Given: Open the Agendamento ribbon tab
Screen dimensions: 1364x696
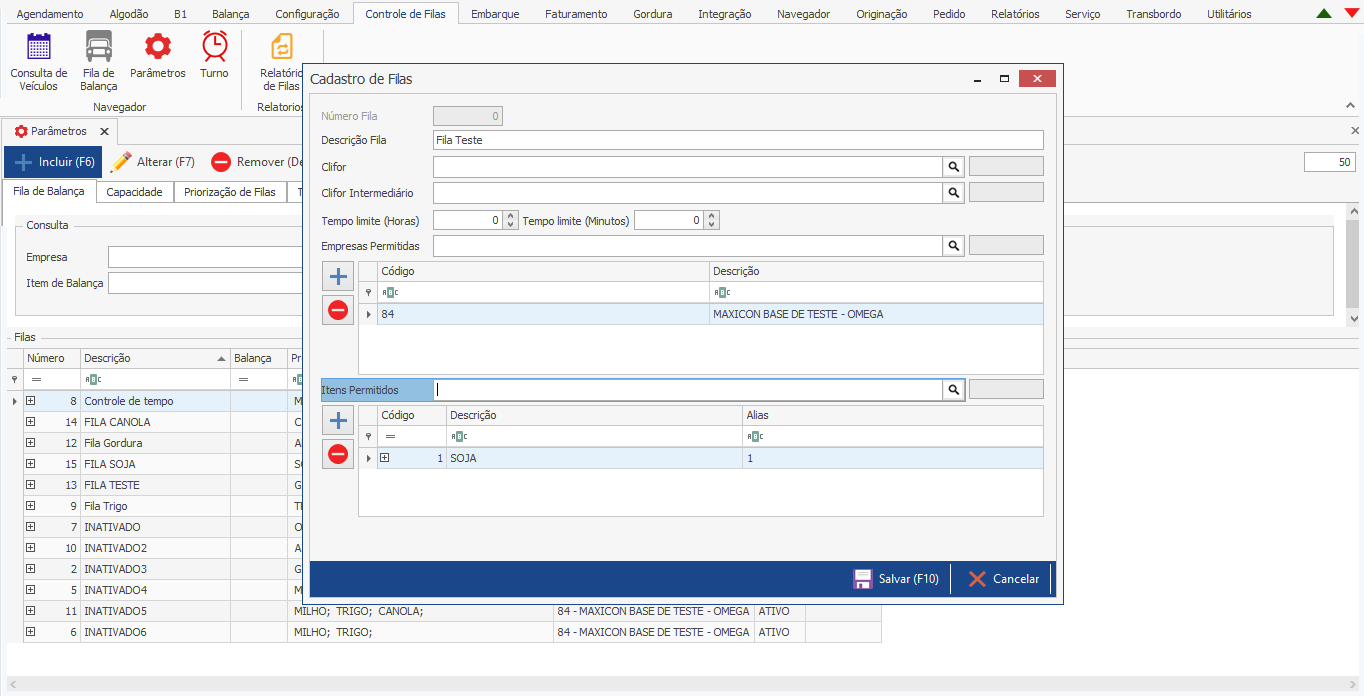Looking at the screenshot, I should point(50,14).
